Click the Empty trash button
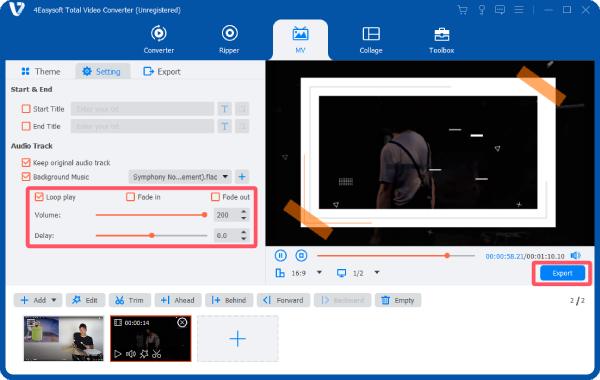Viewport: 600px width, 380px height. pos(398,300)
